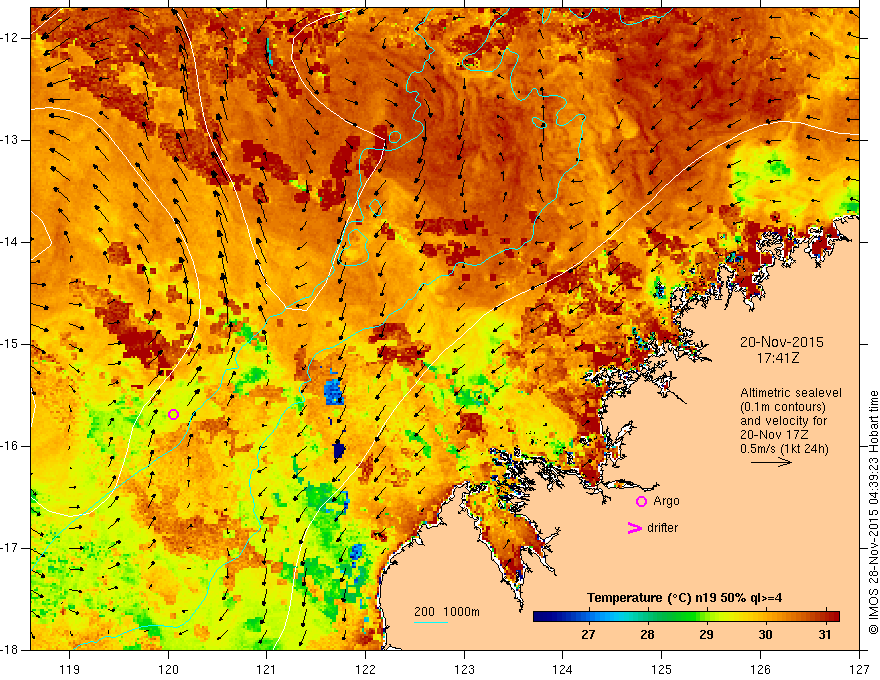The height and width of the screenshot is (680, 880).
Task: Click the latitude label -15
Action: pos(10,344)
